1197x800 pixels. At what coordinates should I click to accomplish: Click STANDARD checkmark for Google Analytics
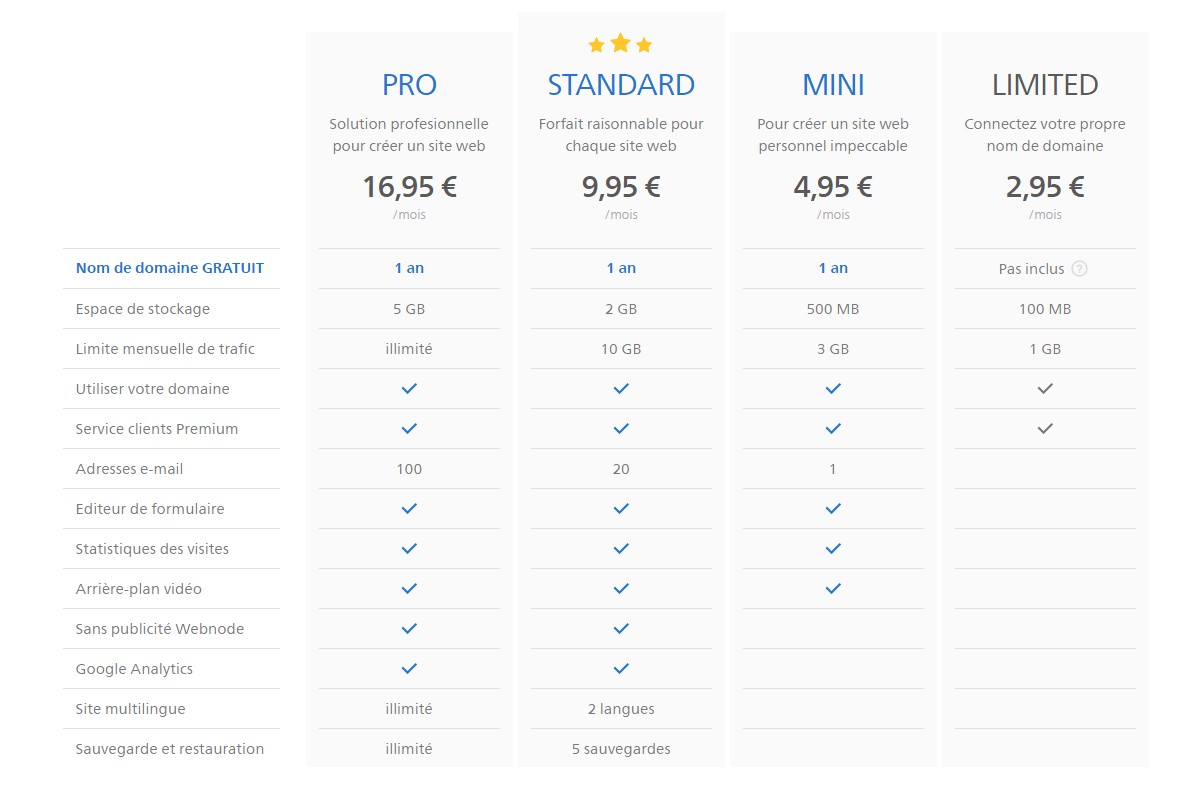[x=621, y=668]
